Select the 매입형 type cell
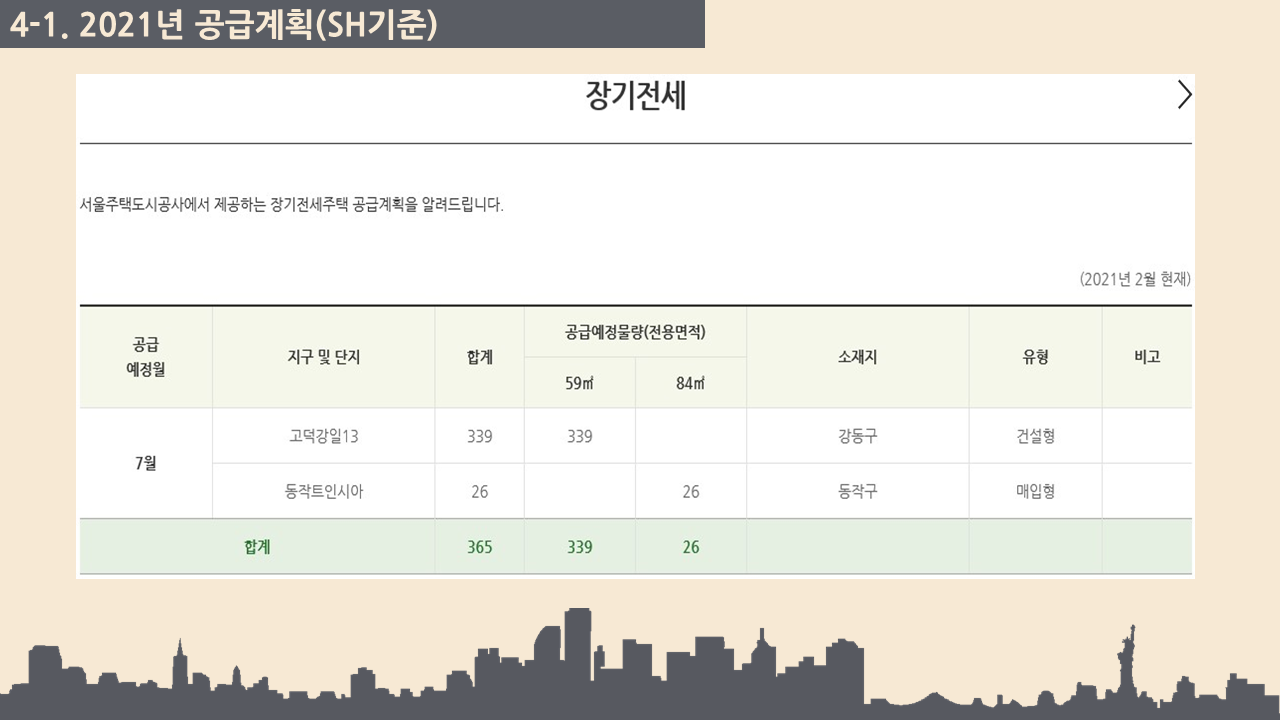Viewport: 1280px width, 720px height. 1035,491
